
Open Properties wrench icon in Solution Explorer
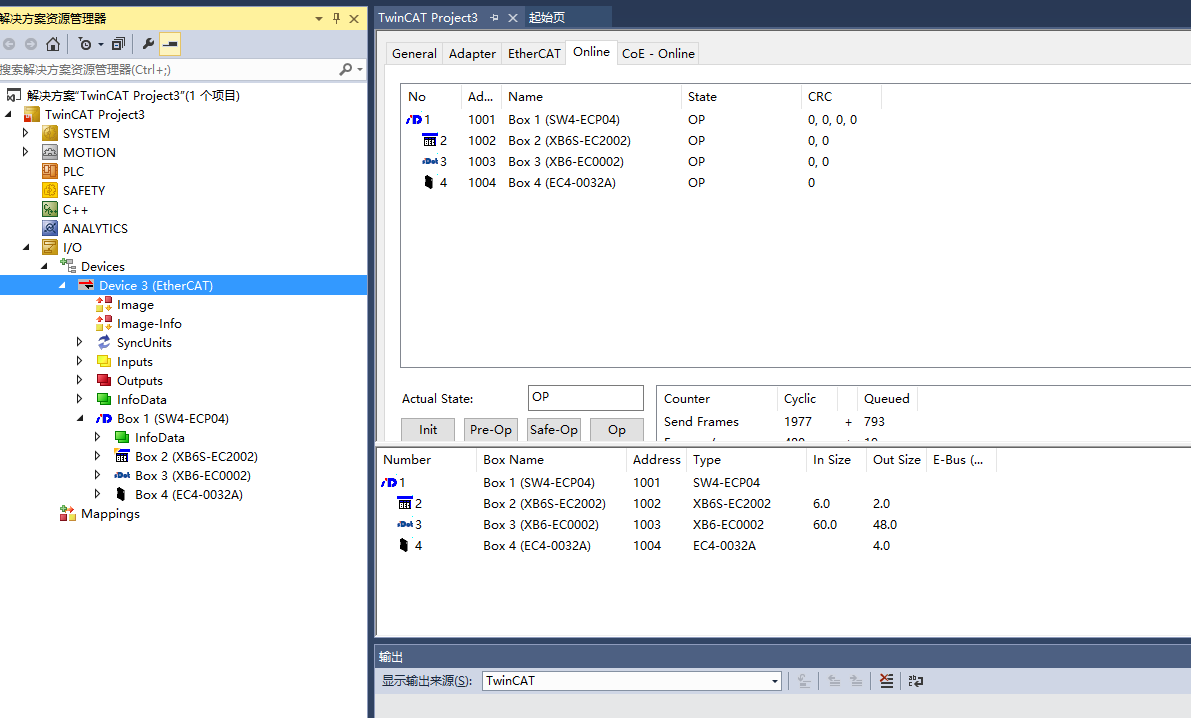pyautogui.click(x=149, y=44)
